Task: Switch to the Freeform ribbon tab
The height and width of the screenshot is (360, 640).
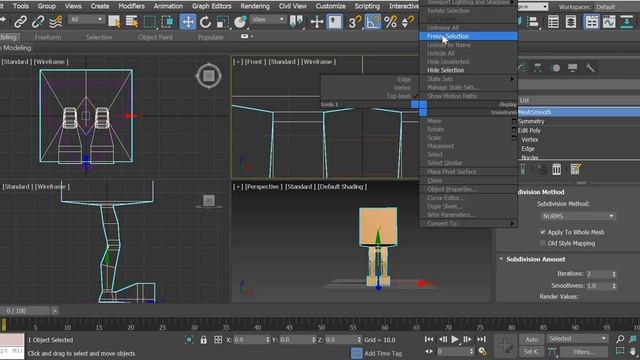Action: click(x=48, y=37)
